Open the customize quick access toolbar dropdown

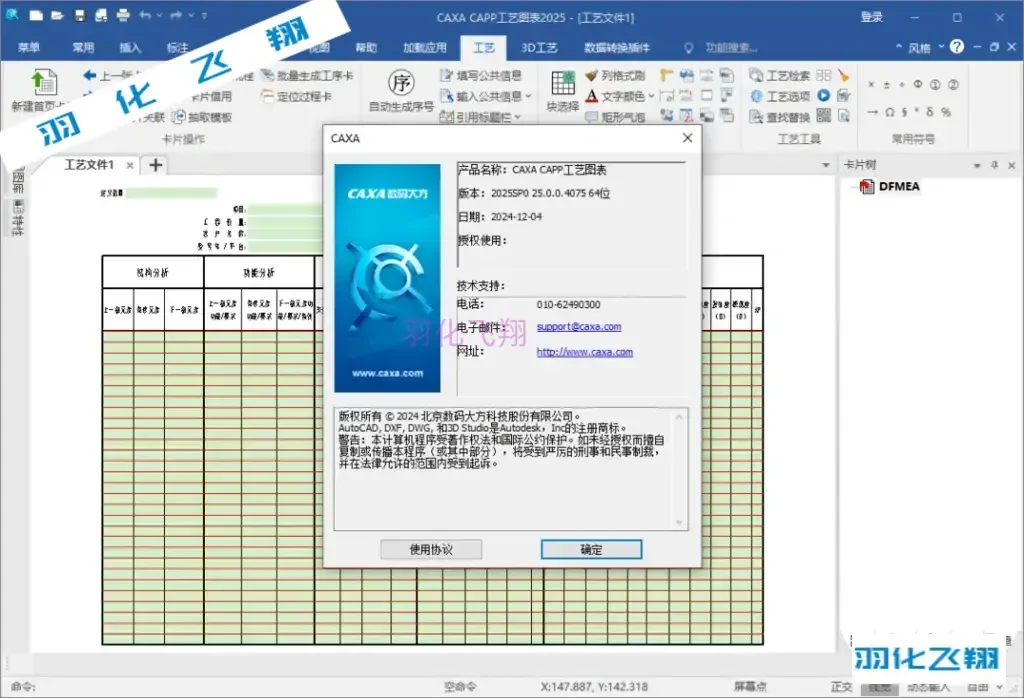204,16
